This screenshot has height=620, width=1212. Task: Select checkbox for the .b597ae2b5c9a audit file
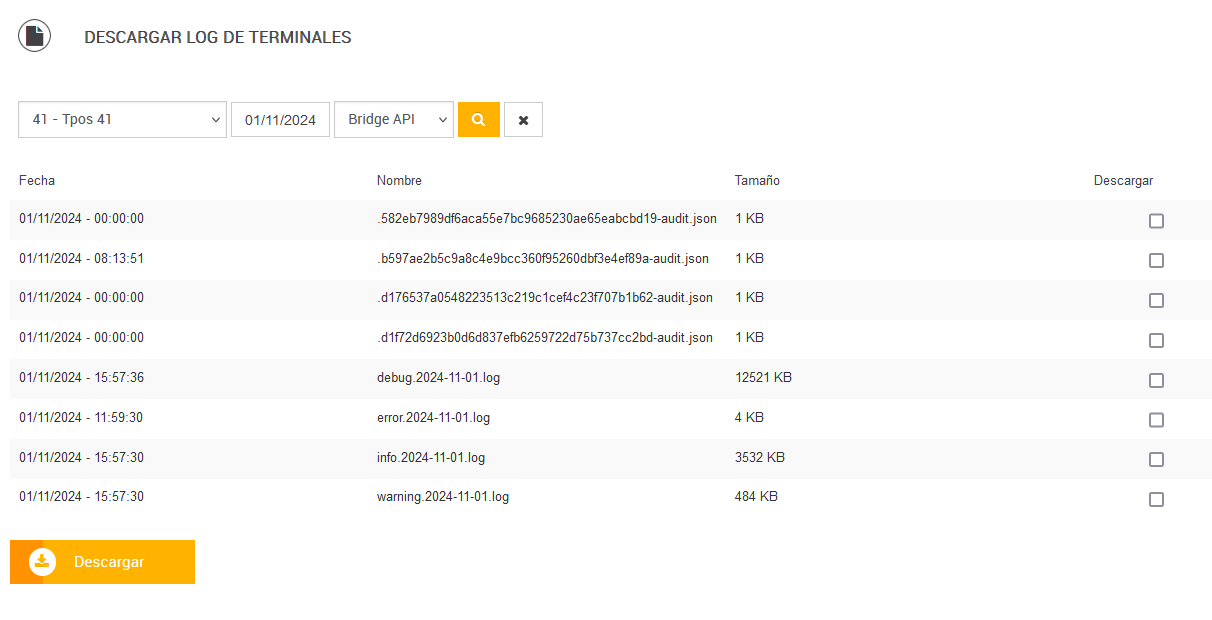(x=1156, y=261)
